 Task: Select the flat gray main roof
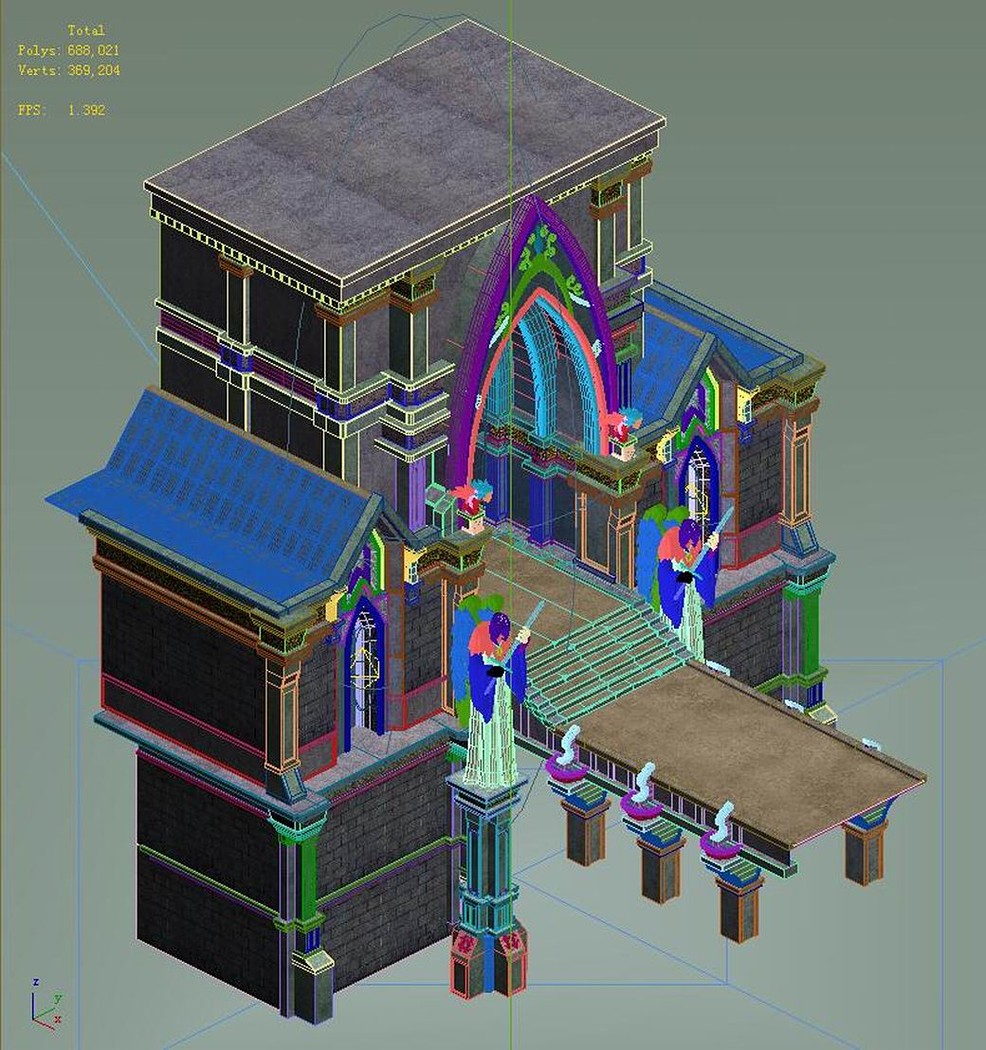[x=405, y=151]
